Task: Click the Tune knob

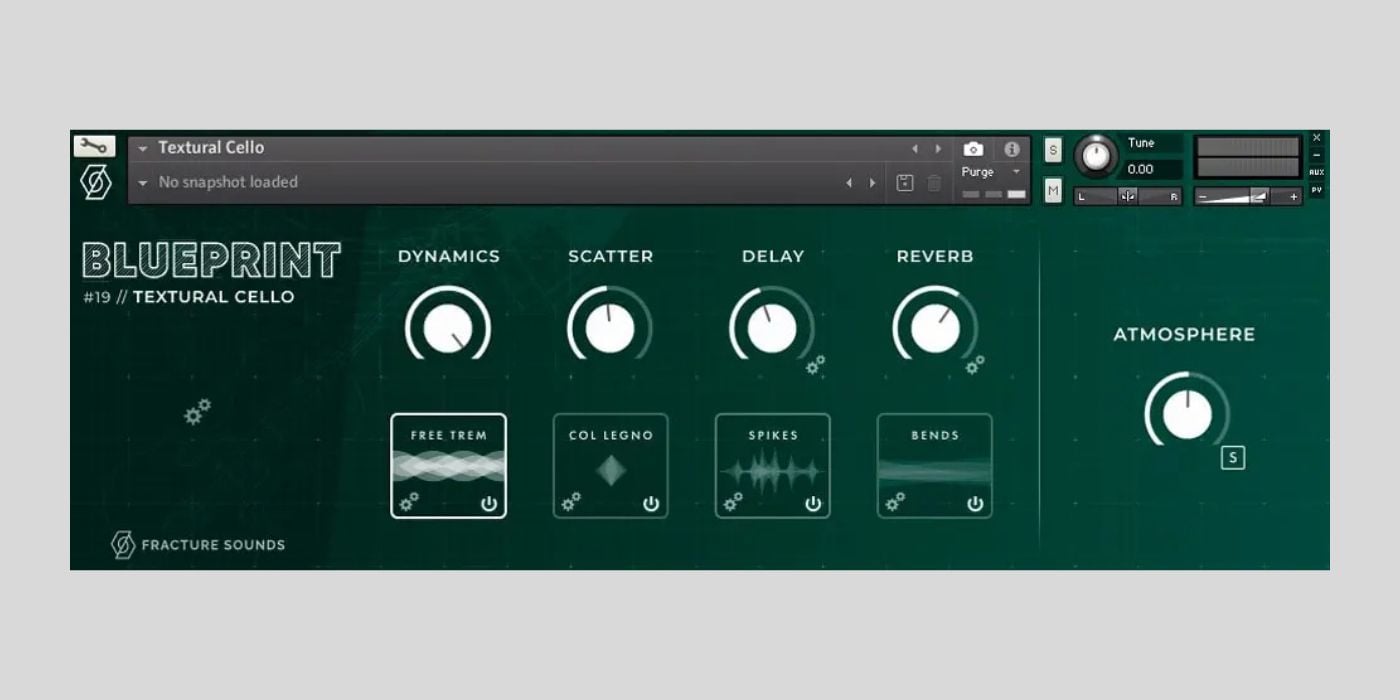Action: (x=1097, y=157)
